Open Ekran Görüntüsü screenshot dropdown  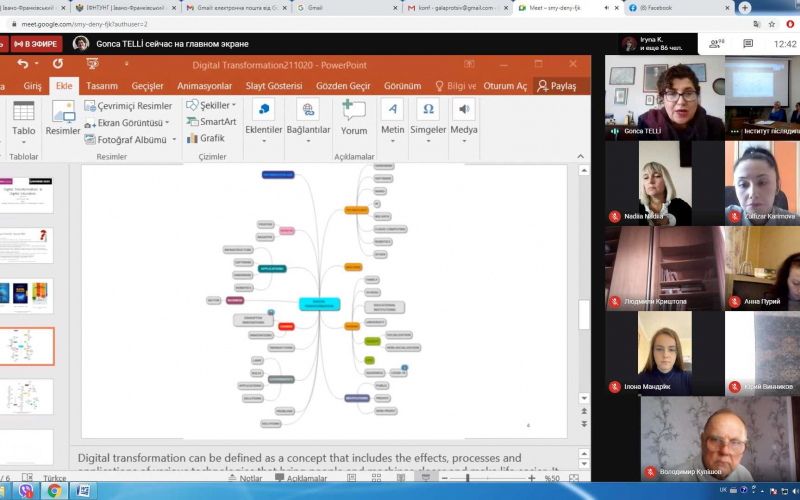tap(127, 122)
